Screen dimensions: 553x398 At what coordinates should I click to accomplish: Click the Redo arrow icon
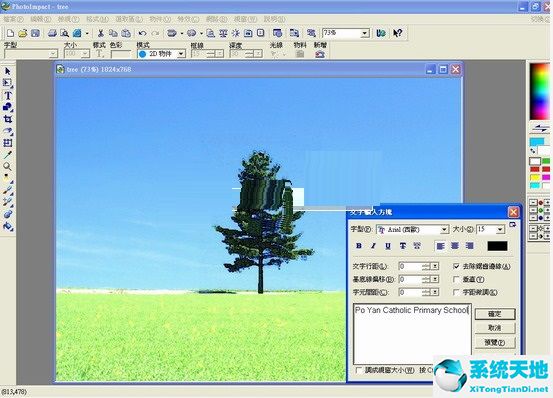[x=155, y=33]
